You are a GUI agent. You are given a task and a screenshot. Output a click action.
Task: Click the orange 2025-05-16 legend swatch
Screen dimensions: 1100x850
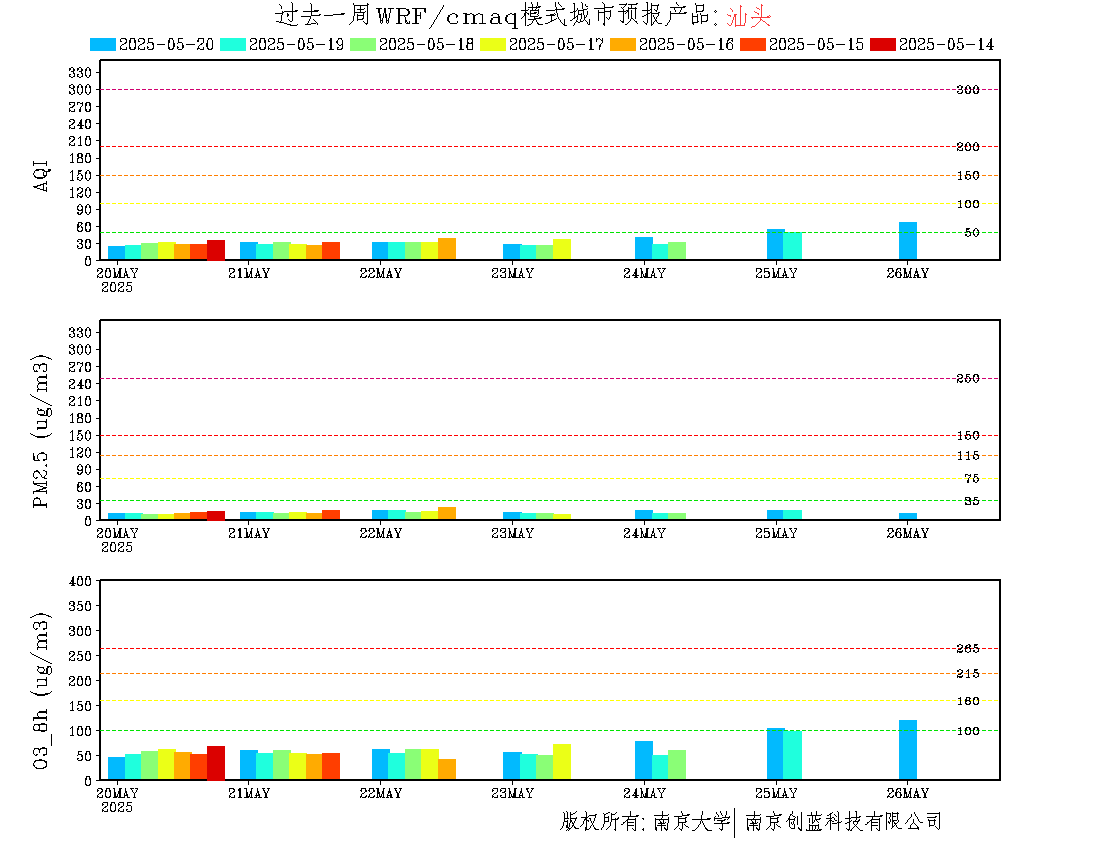pos(623,44)
